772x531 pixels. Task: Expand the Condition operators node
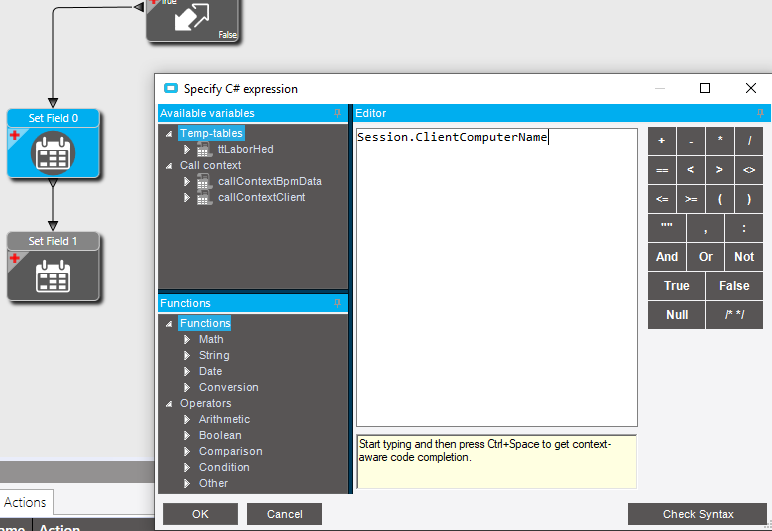pos(187,467)
